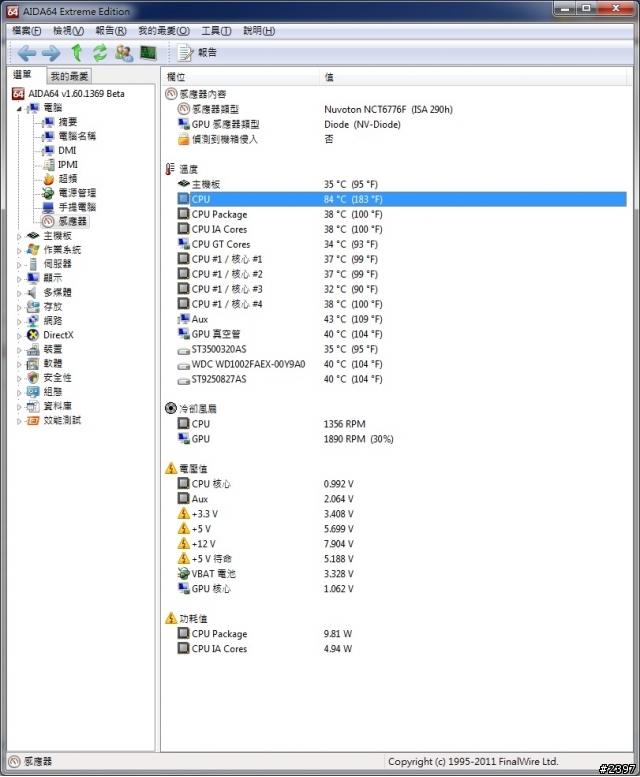
Task: Go forward with the blue right arrow
Action: coord(51,53)
